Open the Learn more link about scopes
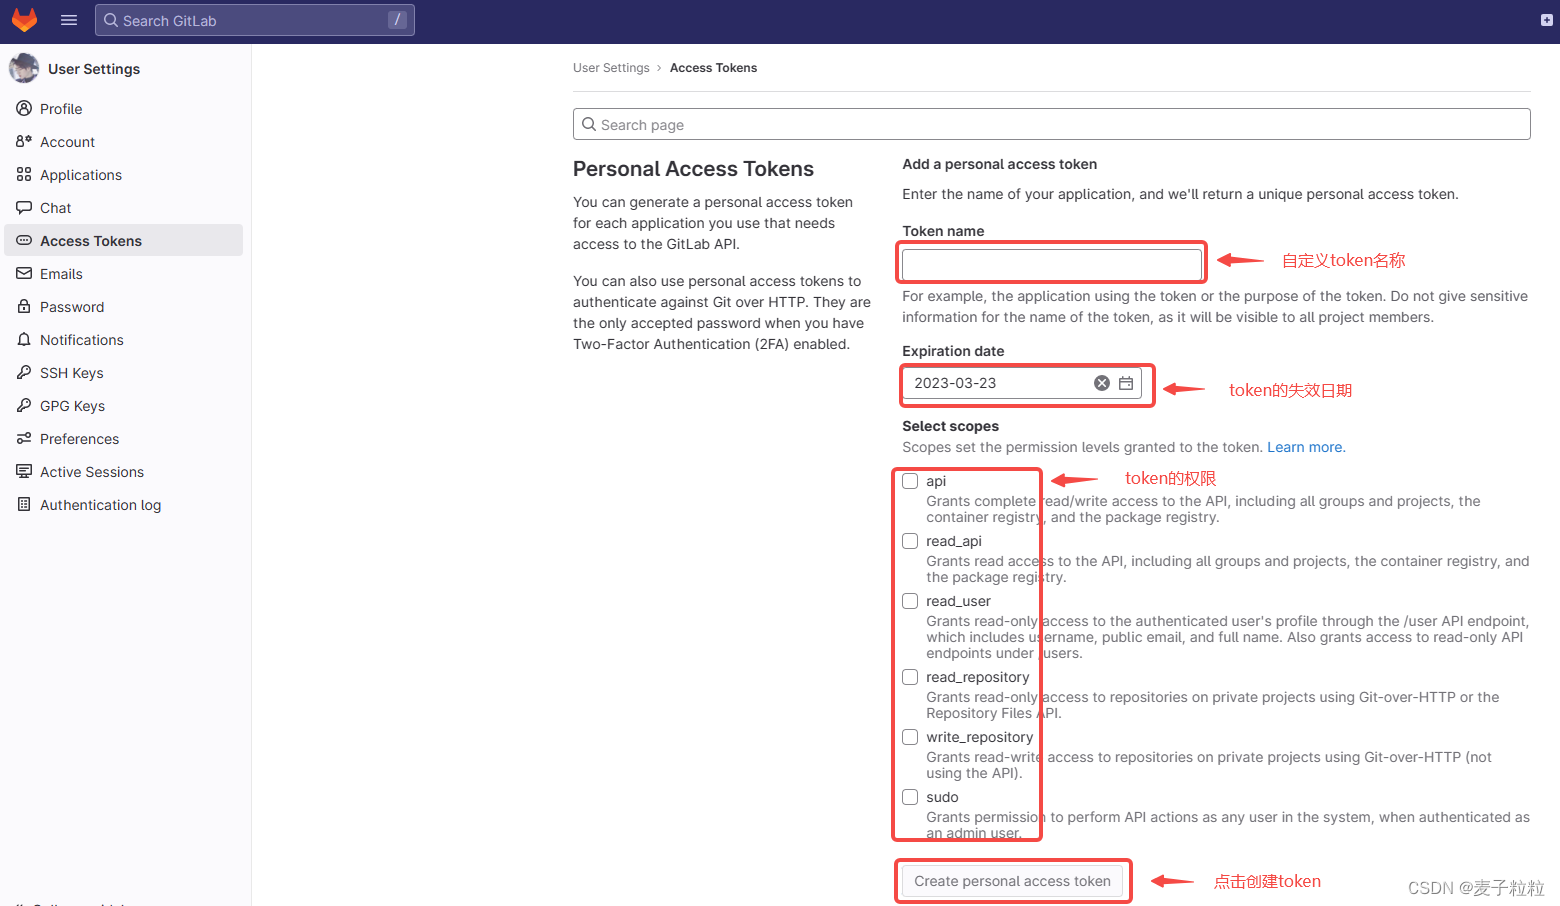The width and height of the screenshot is (1560, 906). [1305, 447]
